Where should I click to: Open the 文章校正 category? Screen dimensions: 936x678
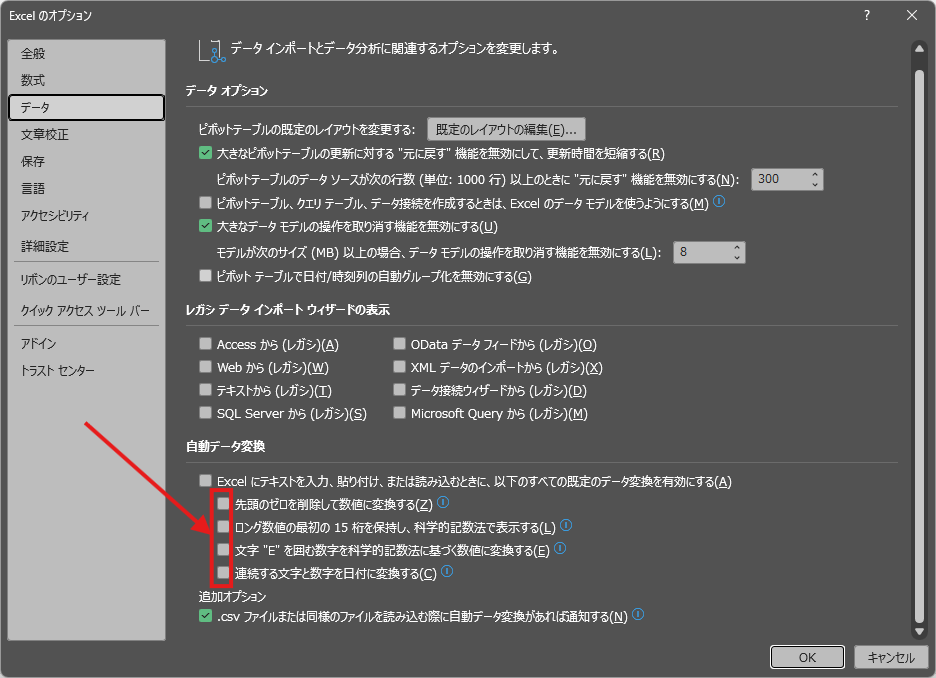coord(87,134)
